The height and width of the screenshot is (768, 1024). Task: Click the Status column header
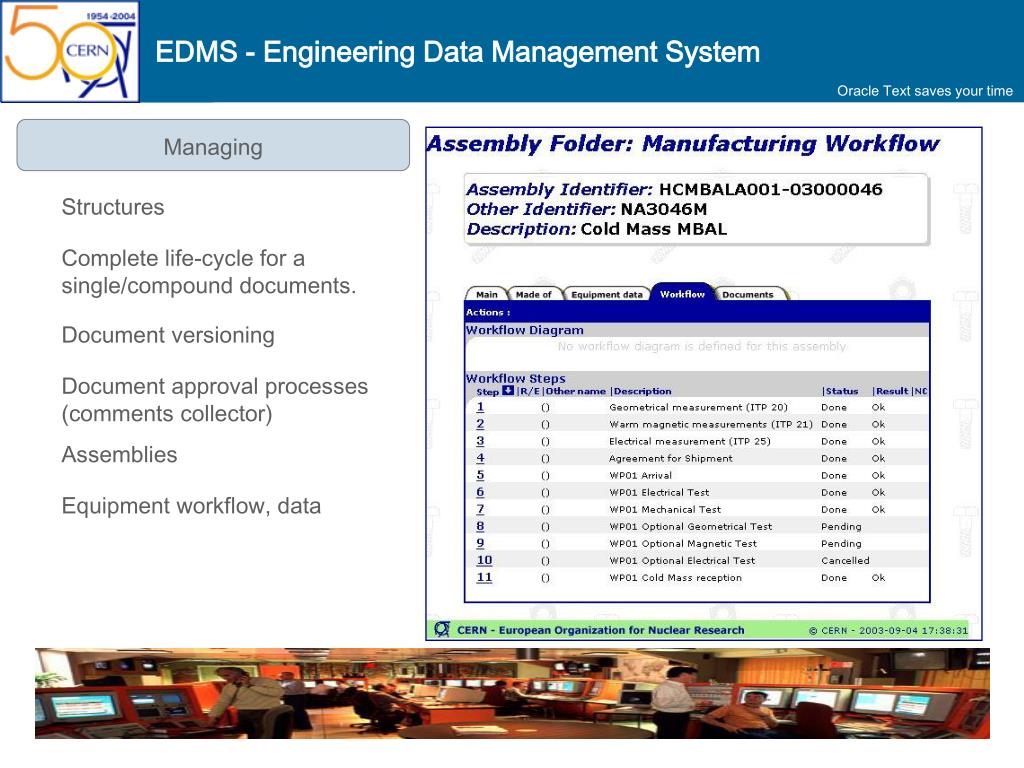coord(841,391)
